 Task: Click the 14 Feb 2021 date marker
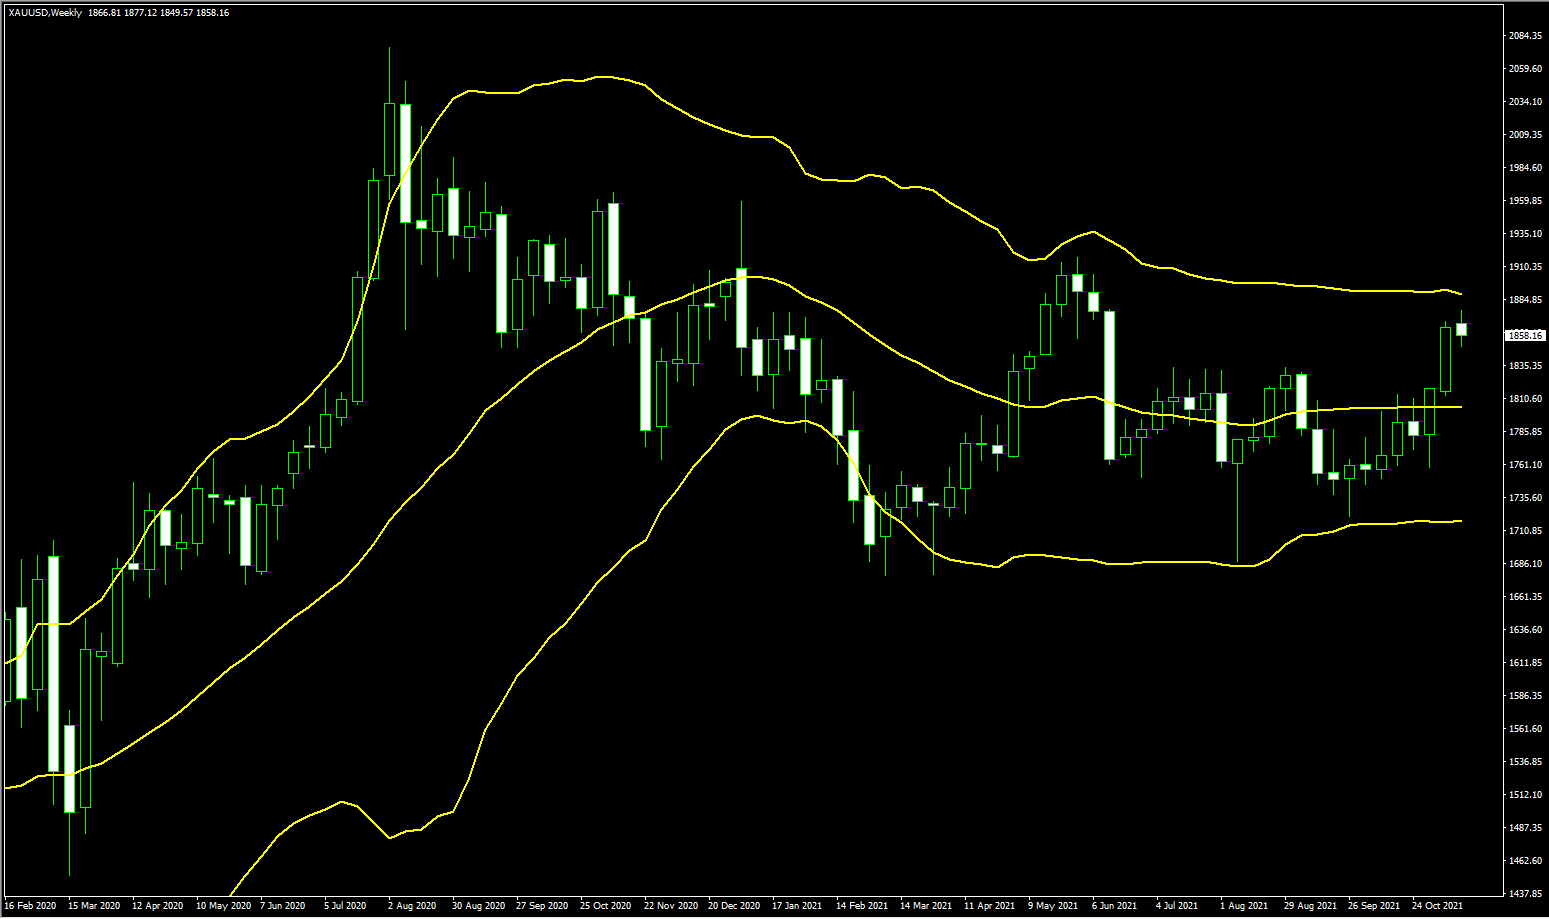862,906
